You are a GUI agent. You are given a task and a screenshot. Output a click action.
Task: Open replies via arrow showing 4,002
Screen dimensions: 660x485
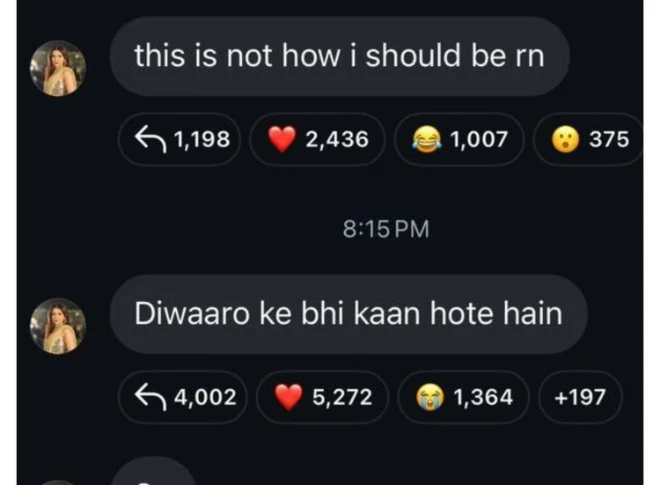point(183,397)
